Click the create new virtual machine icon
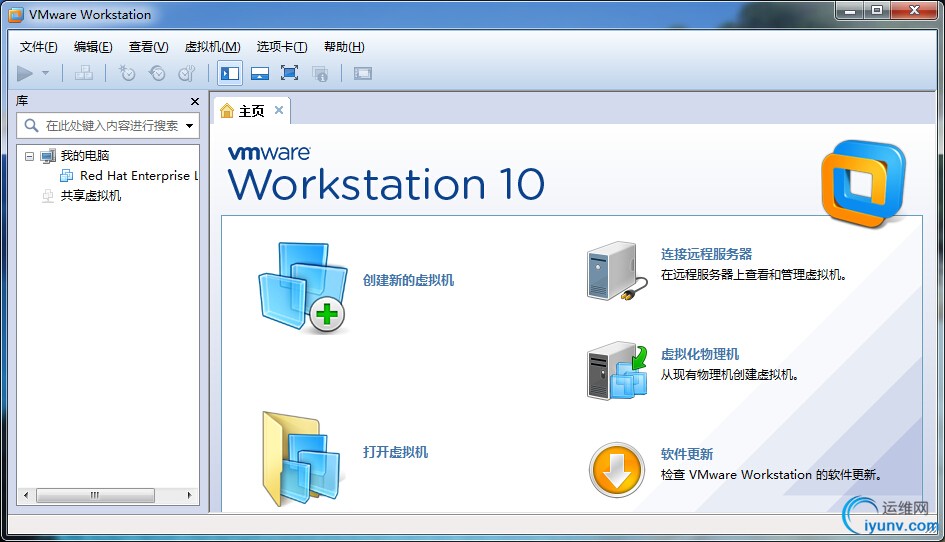The width and height of the screenshot is (945, 542). (303, 288)
